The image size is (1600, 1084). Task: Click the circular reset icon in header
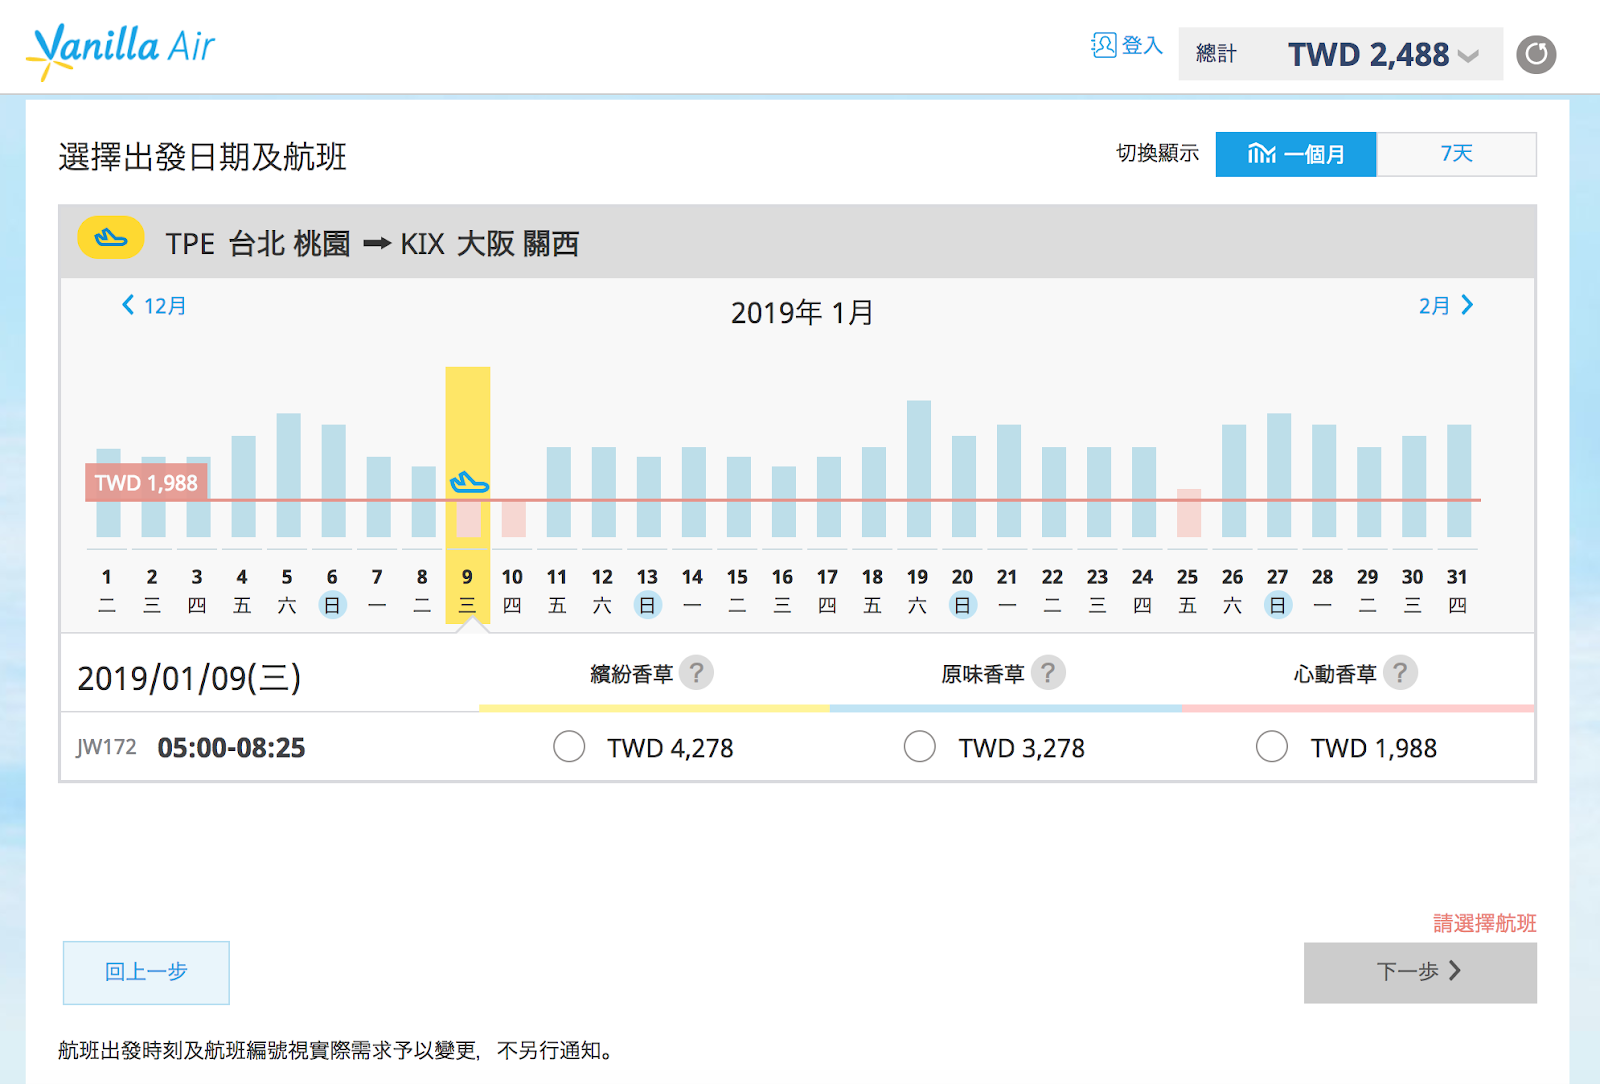click(x=1536, y=54)
